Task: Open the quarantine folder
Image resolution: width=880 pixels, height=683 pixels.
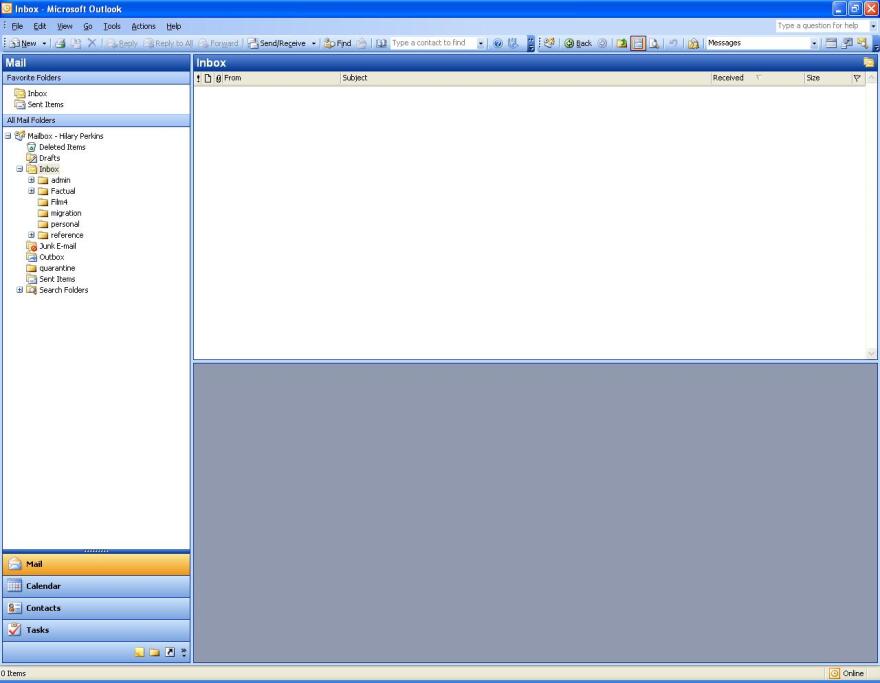Action: point(58,267)
